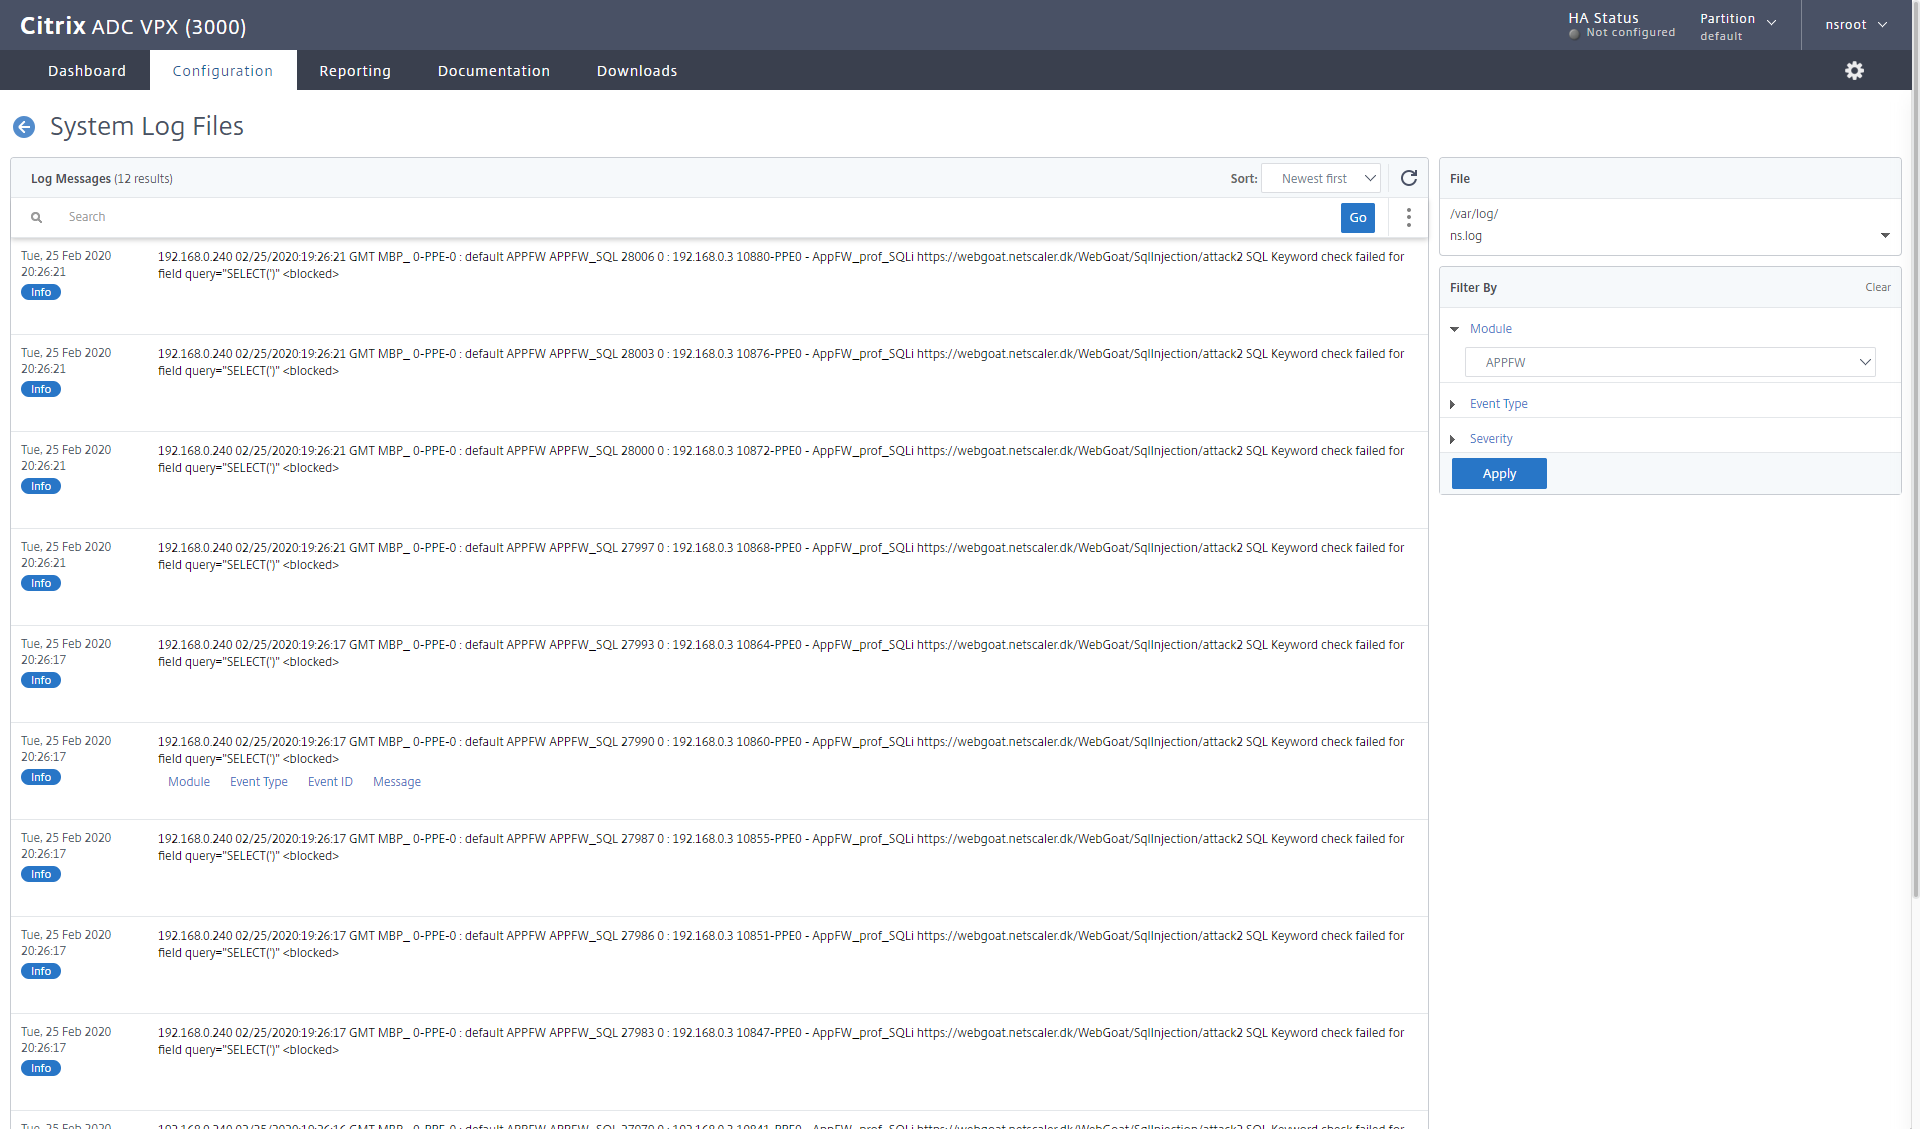Click the Event ID link under the 27990 entry
The image size is (1920, 1129).
[x=330, y=782]
